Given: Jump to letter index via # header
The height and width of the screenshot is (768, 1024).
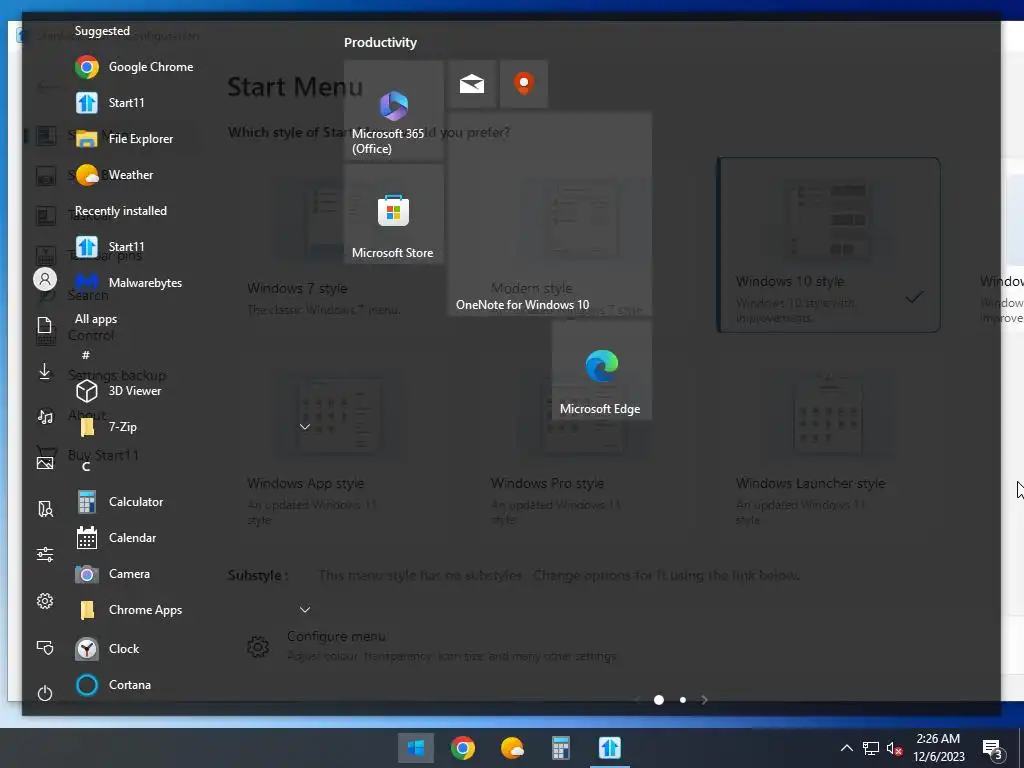Looking at the screenshot, I should [86, 355].
